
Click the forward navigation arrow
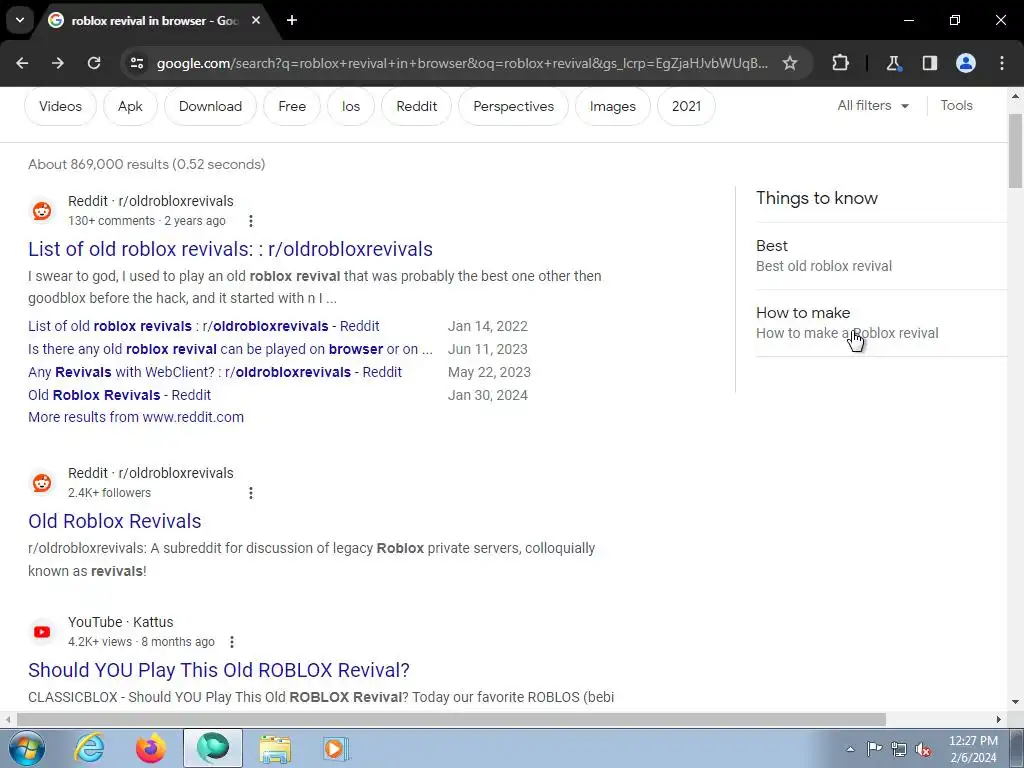[58, 63]
